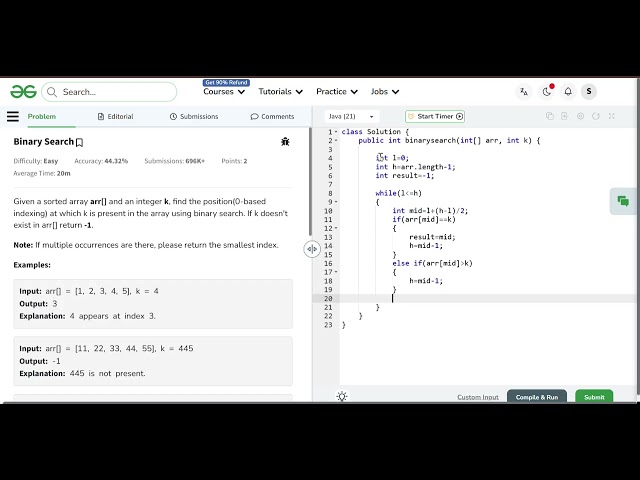The image size is (640, 480).
Task: Click the lightbulb hint icon
Action: click(x=342, y=396)
